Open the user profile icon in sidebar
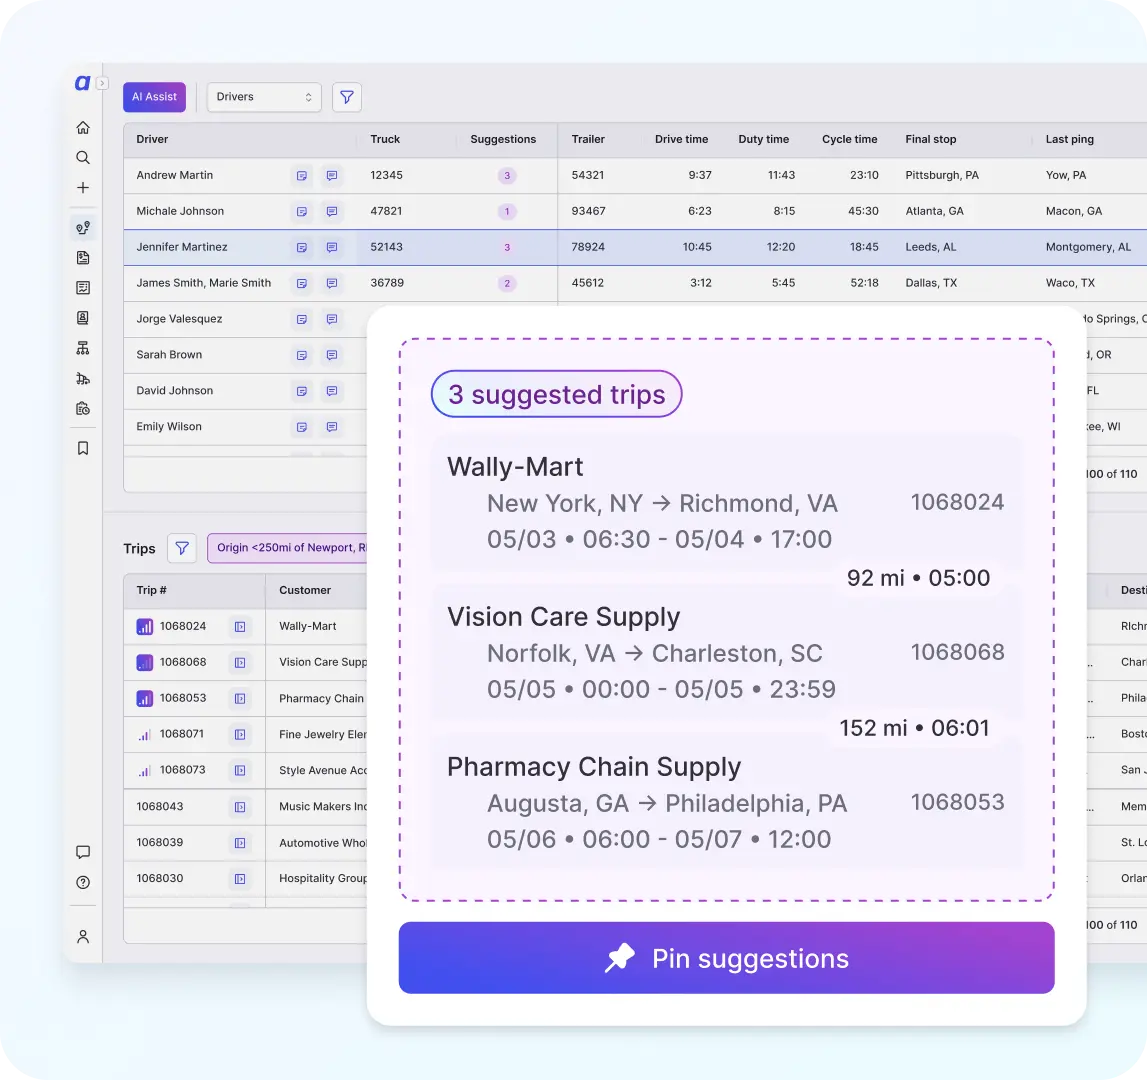The image size is (1147, 1080). (x=83, y=936)
